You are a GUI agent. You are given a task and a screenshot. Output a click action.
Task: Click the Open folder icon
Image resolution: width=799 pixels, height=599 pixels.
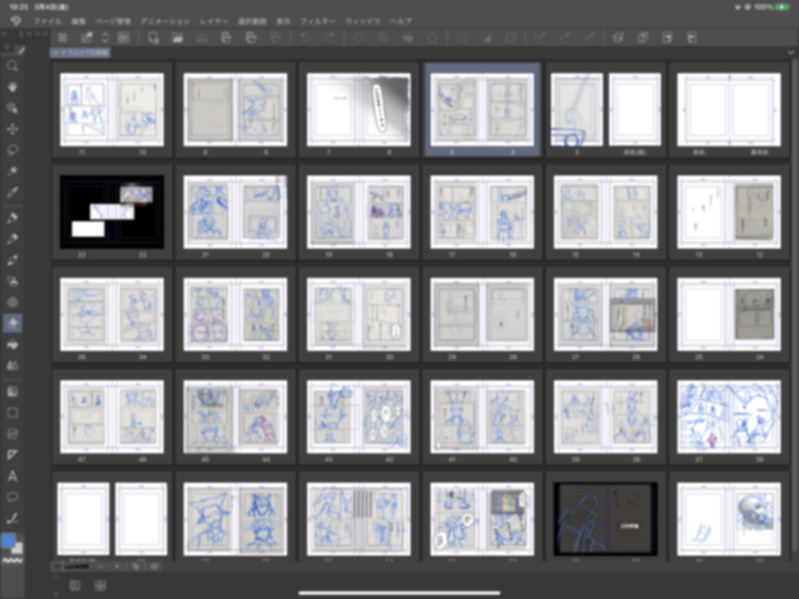tap(177, 38)
